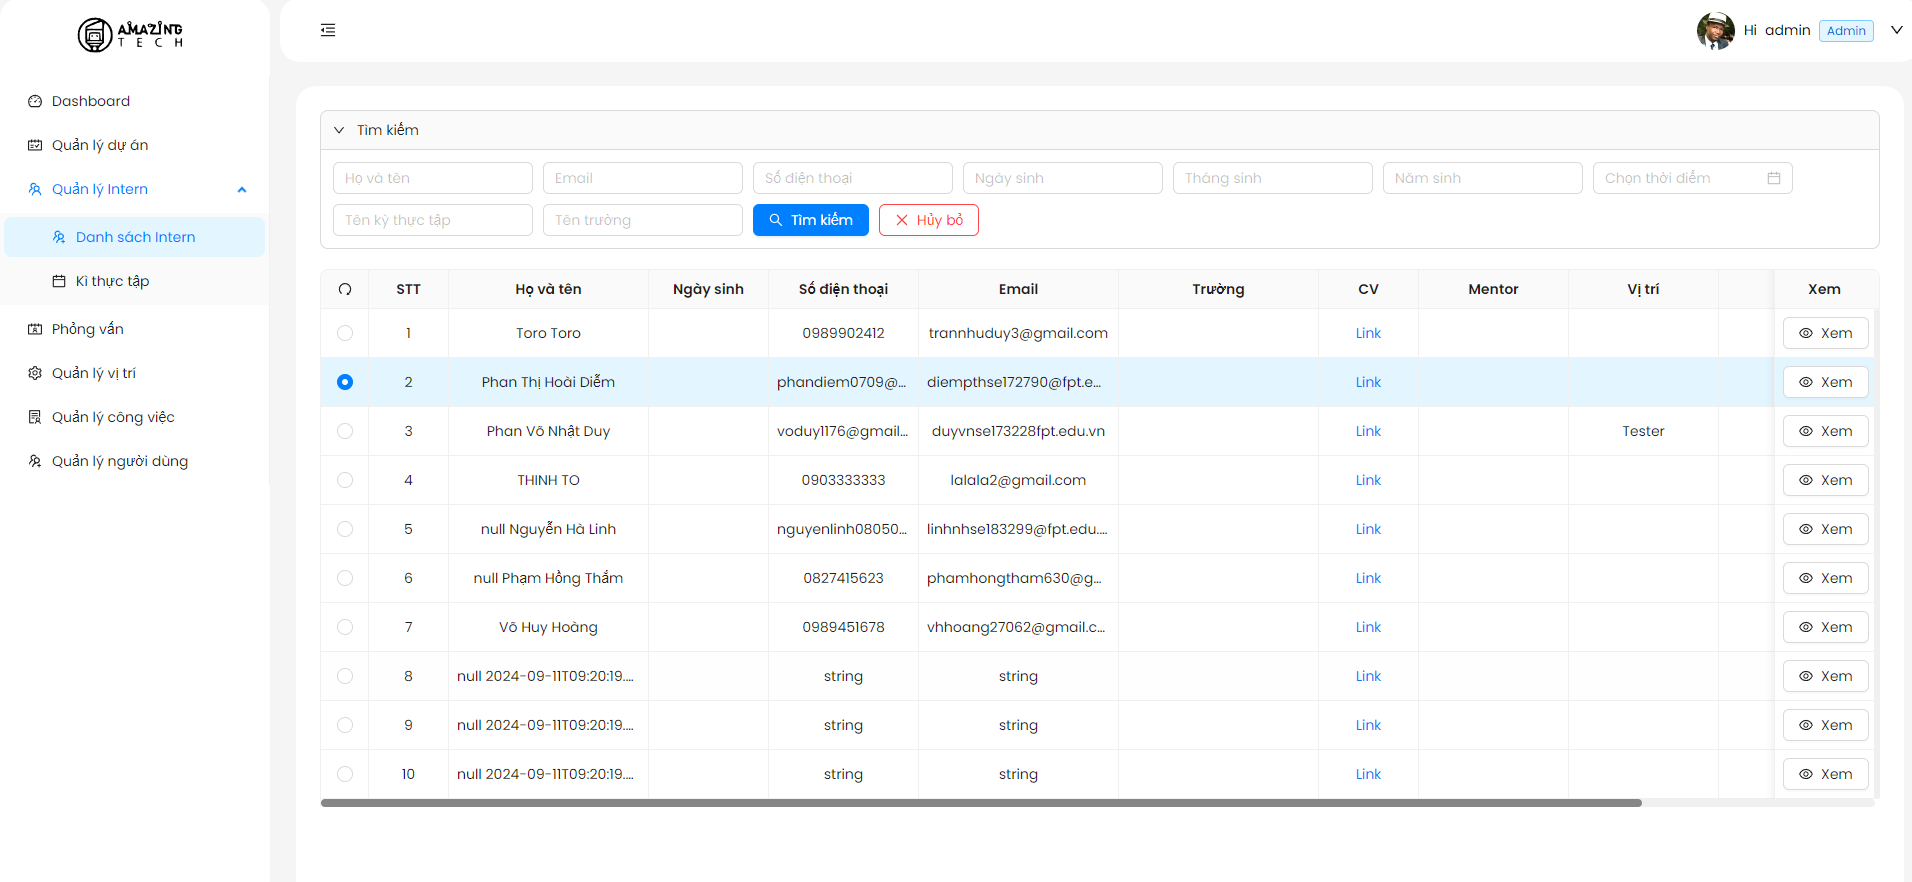Click the admin avatar picture

pos(1715,31)
